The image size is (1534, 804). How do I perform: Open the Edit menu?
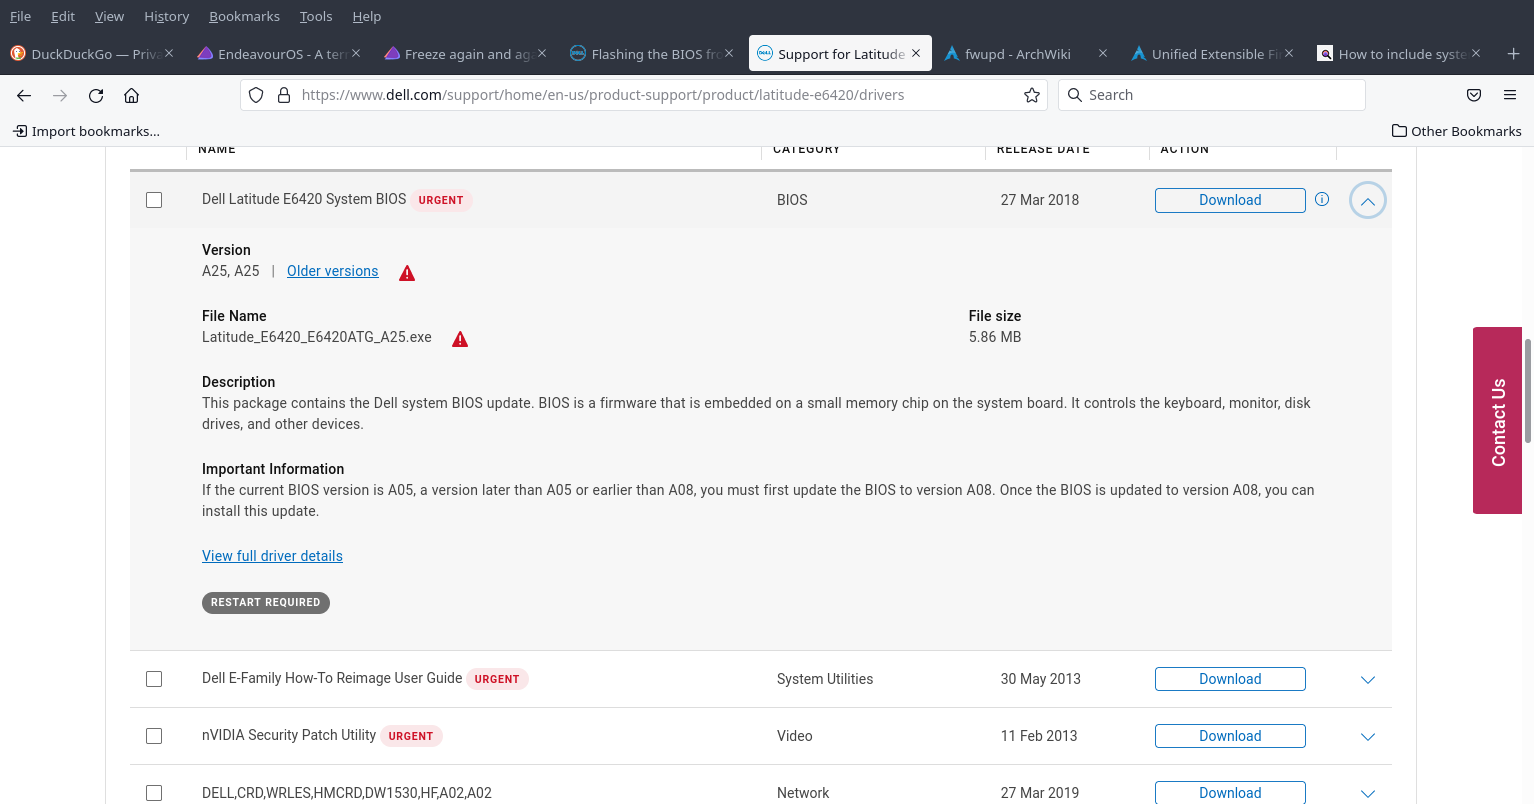pyautogui.click(x=63, y=16)
